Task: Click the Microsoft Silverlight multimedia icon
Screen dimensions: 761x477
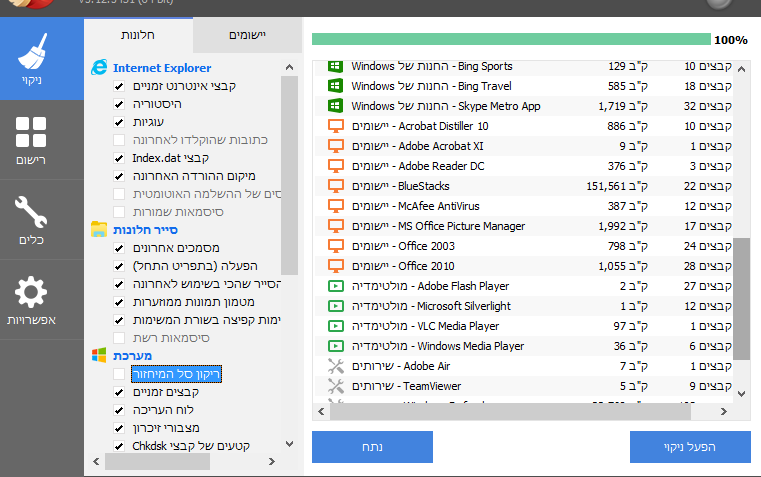Action: (x=335, y=306)
